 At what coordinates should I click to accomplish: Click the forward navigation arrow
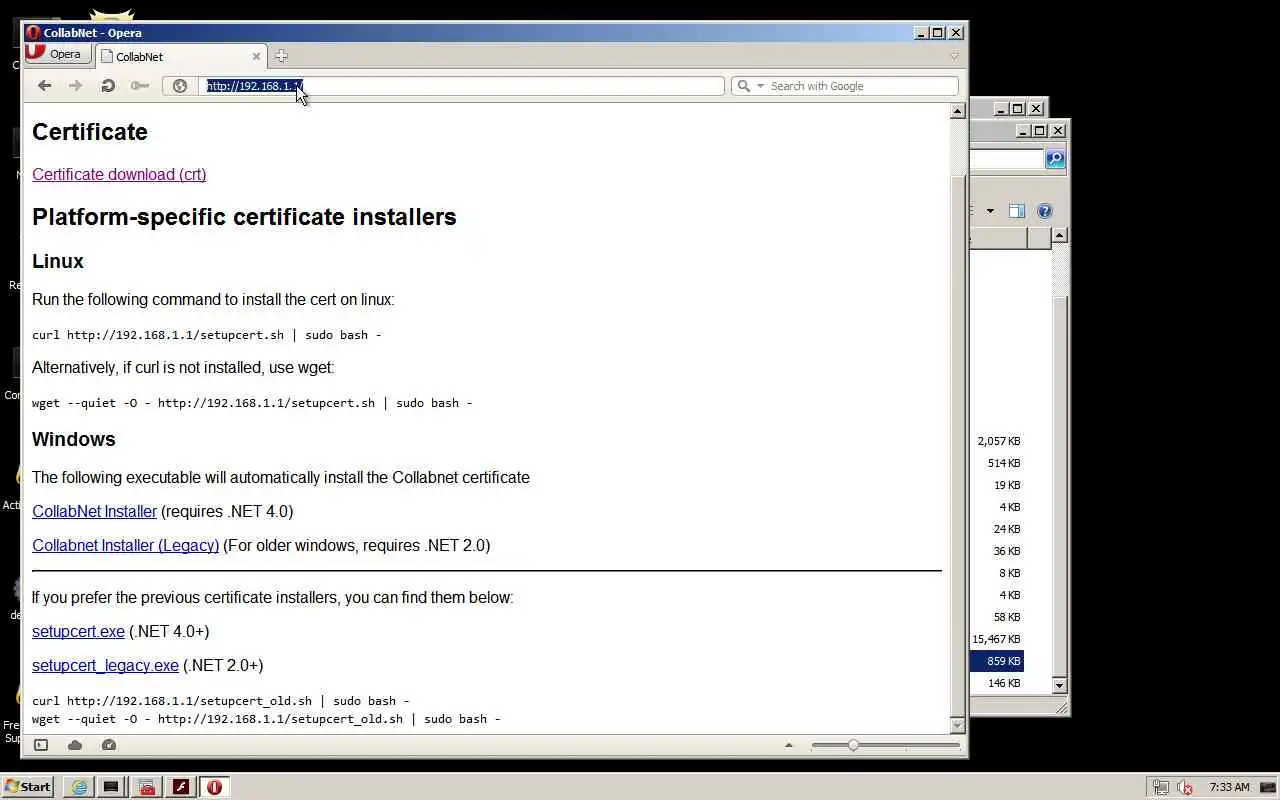click(x=75, y=86)
